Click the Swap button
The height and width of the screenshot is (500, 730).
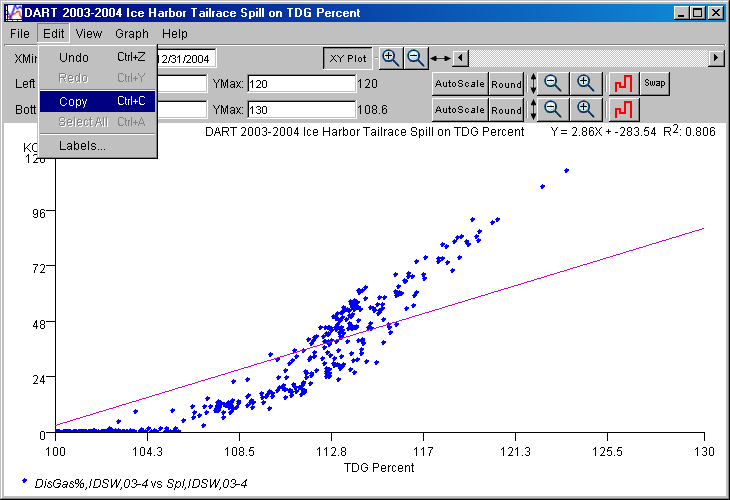click(x=655, y=83)
